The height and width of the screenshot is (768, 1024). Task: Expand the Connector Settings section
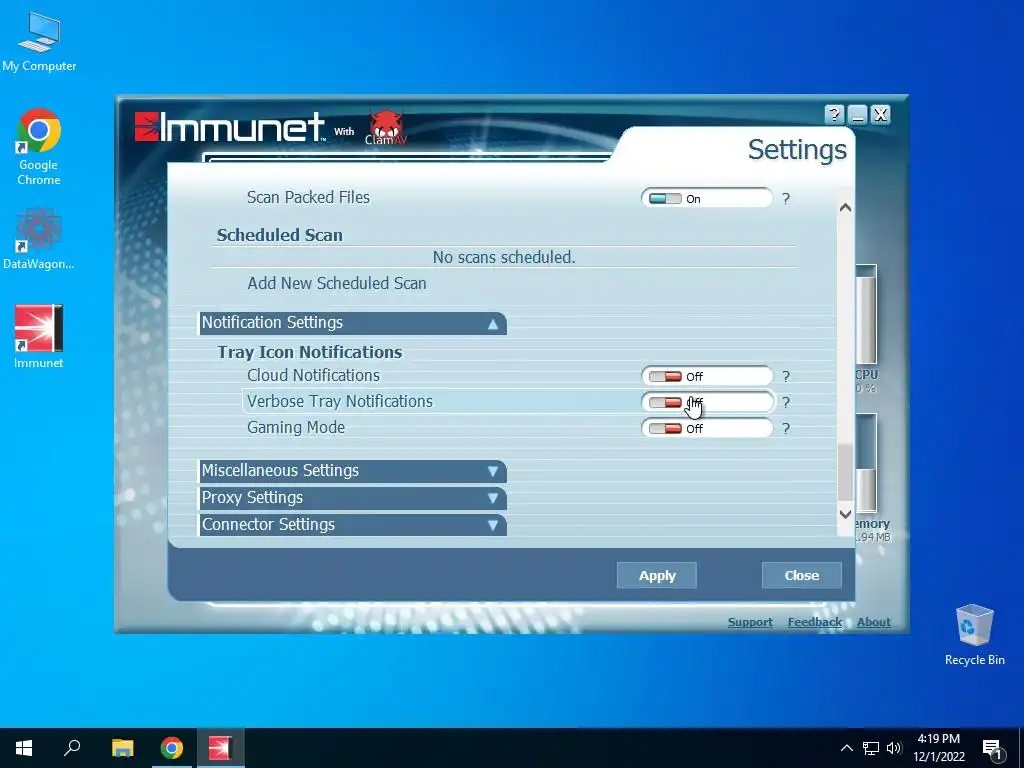point(353,524)
